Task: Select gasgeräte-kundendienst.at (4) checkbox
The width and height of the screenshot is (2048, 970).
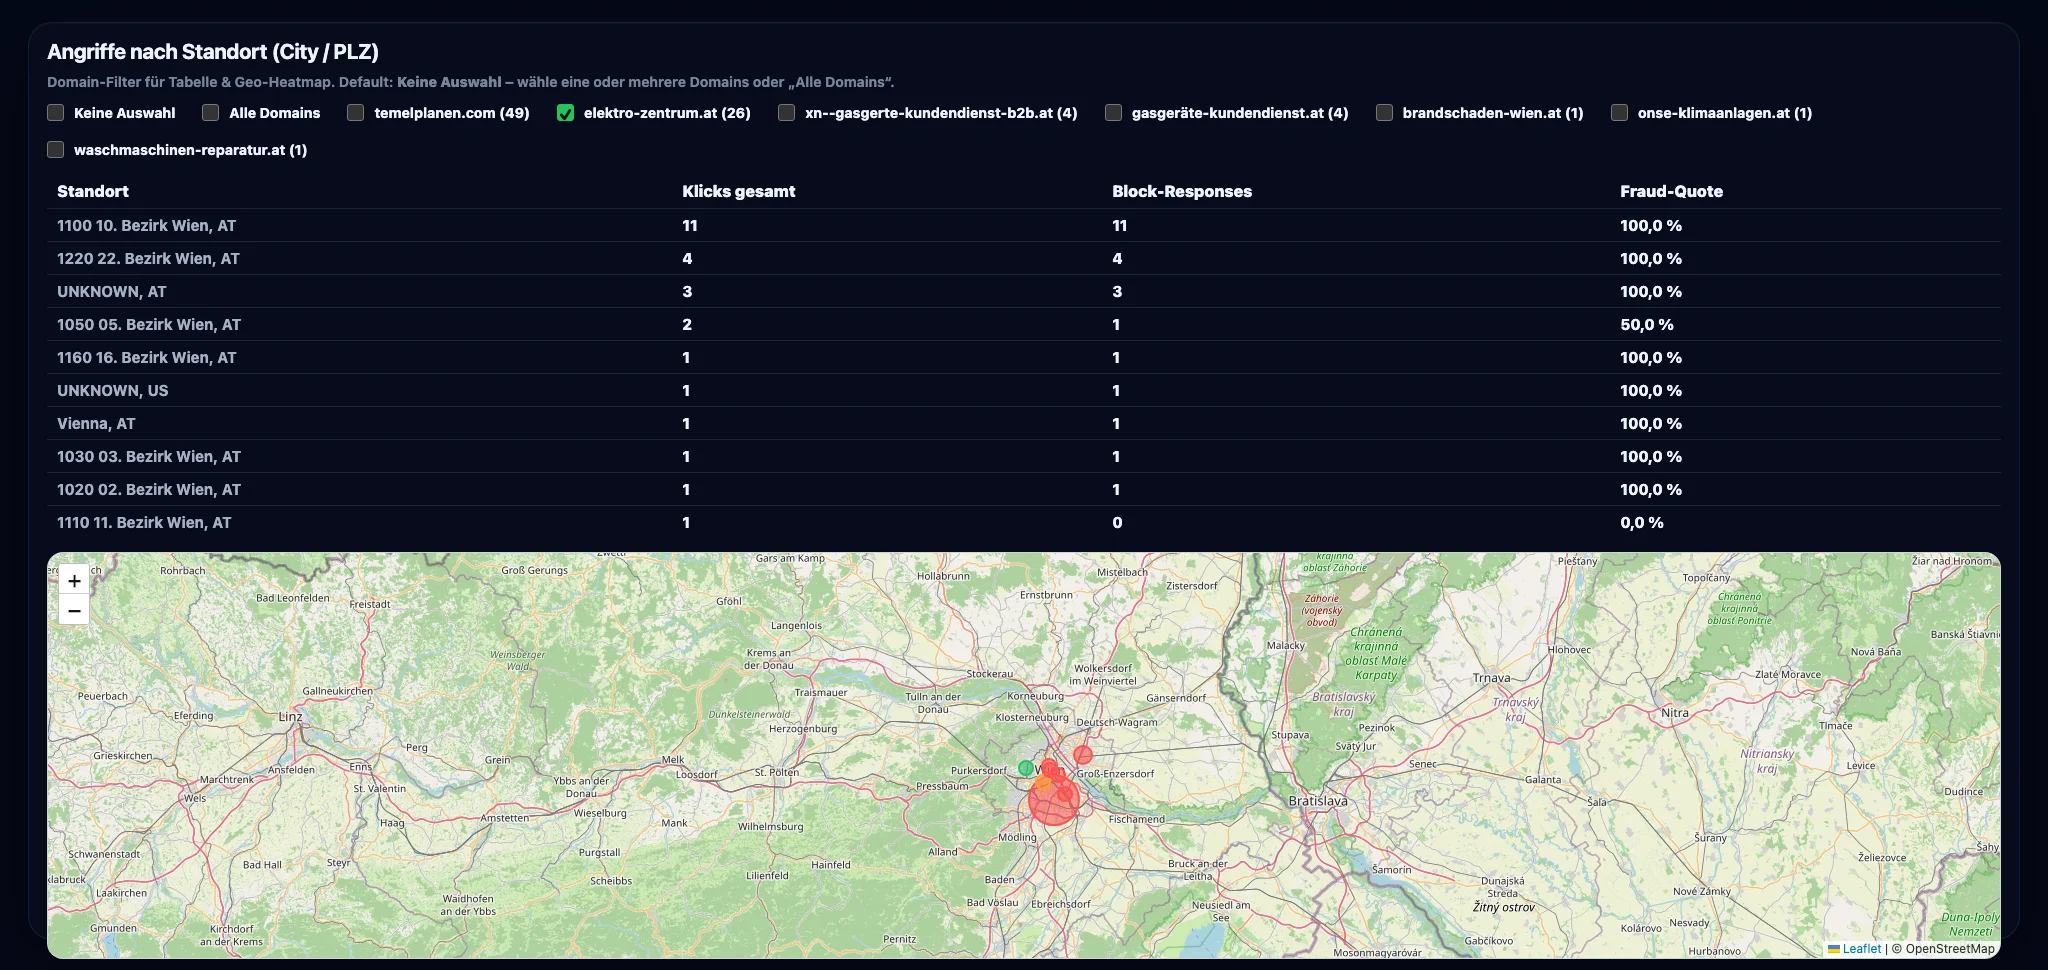Action: tap(1113, 112)
